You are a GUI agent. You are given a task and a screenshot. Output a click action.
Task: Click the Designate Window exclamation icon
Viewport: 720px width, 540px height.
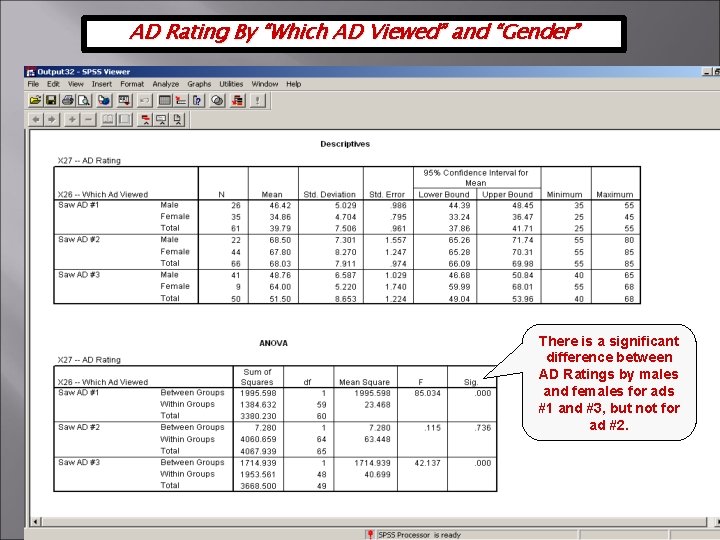coord(258,100)
